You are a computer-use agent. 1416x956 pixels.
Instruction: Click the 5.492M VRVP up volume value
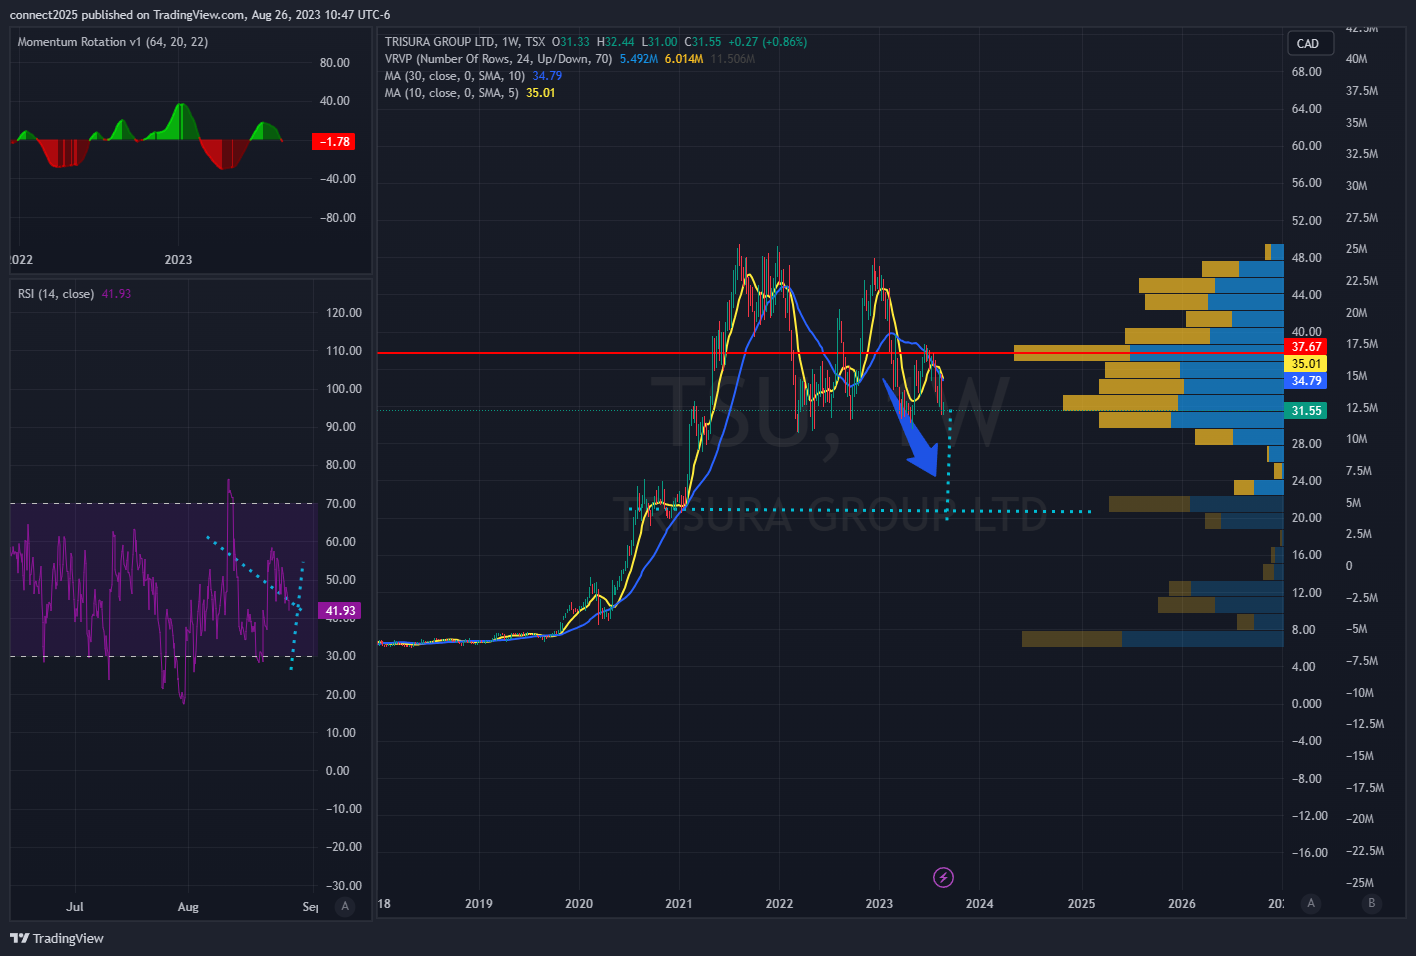click(x=639, y=59)
